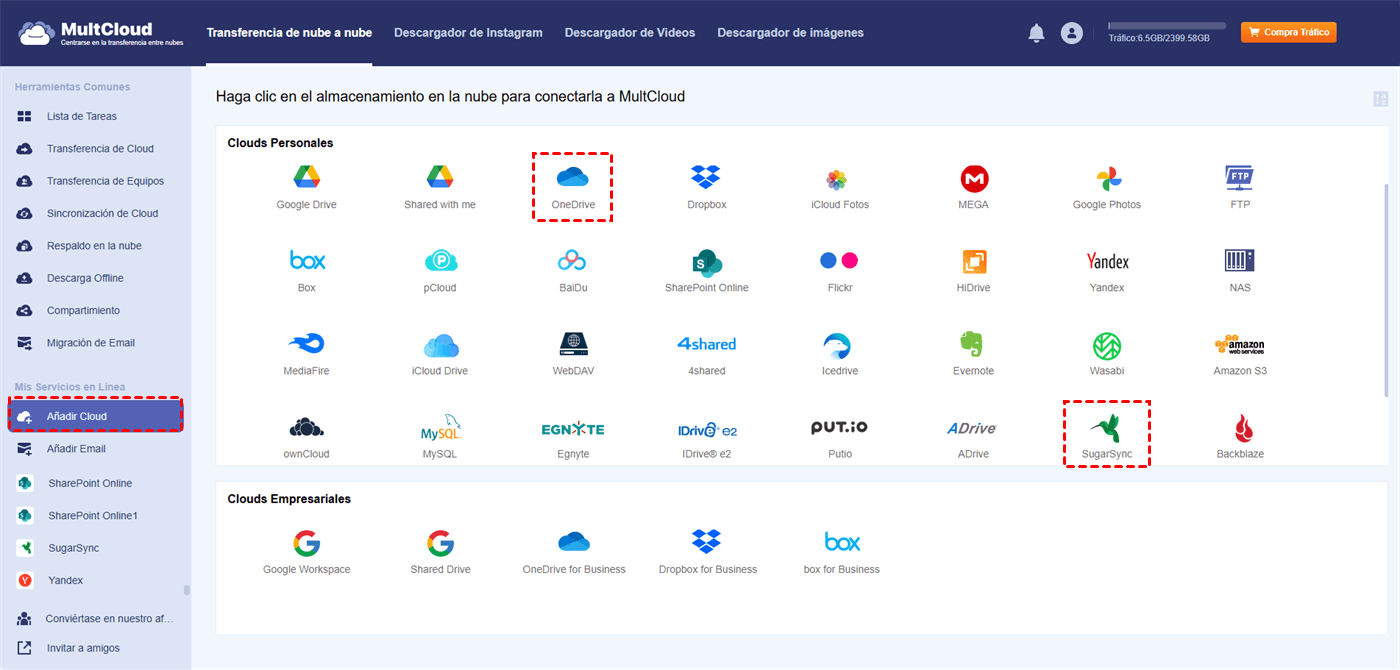The width and height of the screenshot is (1400, 670).
Task: Select Shared Drive icon
Action: point(440,543)
